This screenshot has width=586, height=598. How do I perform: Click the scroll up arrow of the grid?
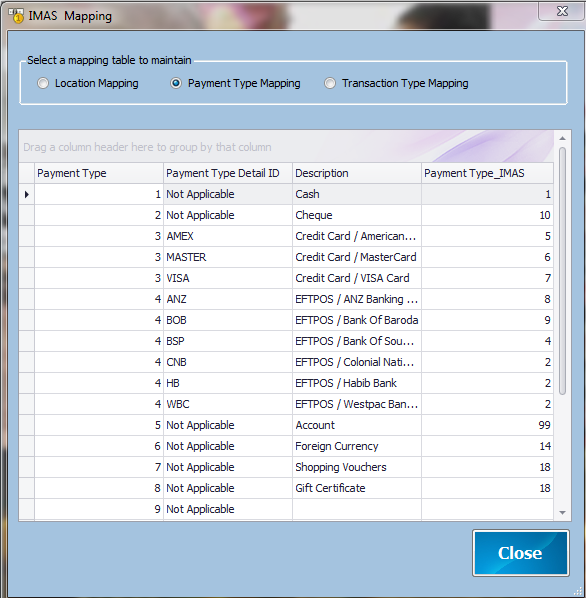(562, 138)
